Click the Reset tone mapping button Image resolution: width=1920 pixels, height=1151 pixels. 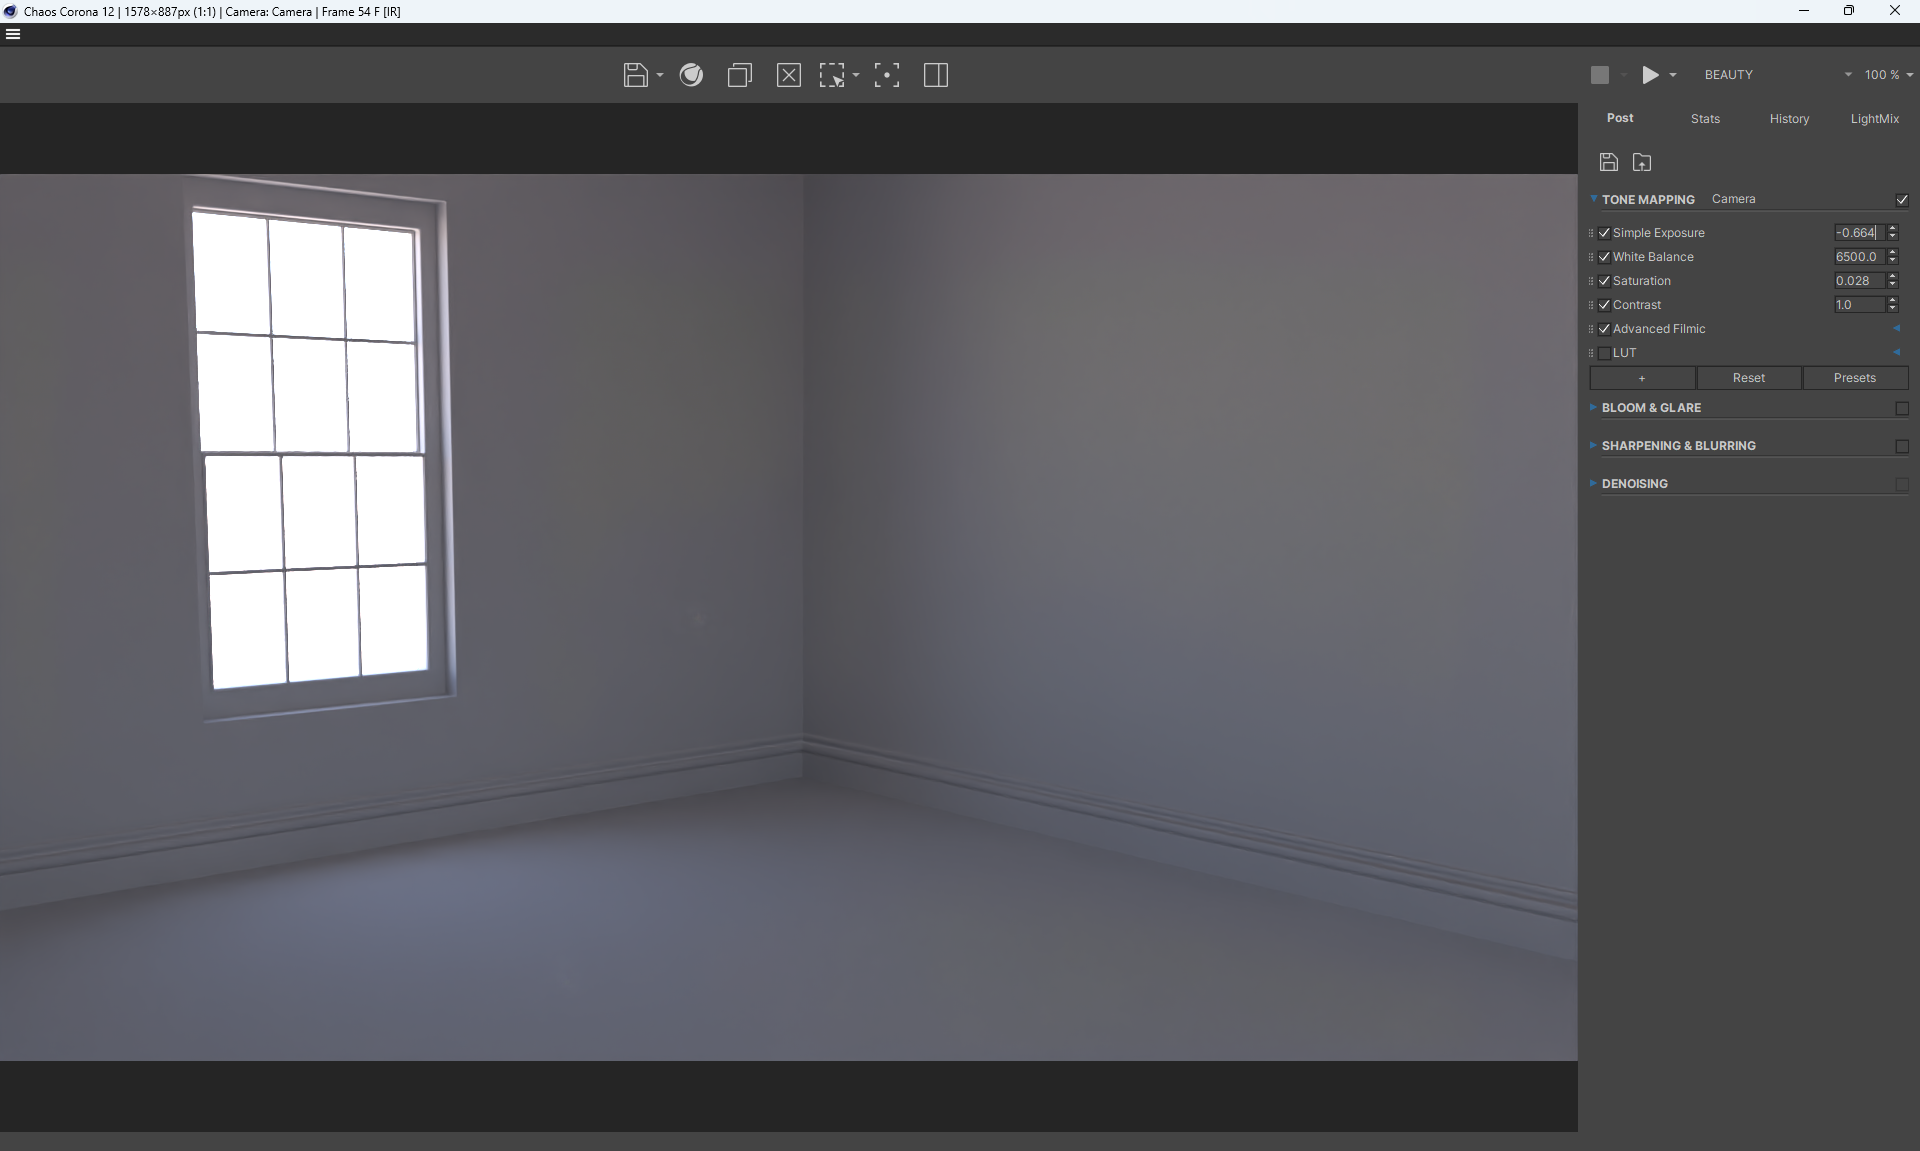1748,378
